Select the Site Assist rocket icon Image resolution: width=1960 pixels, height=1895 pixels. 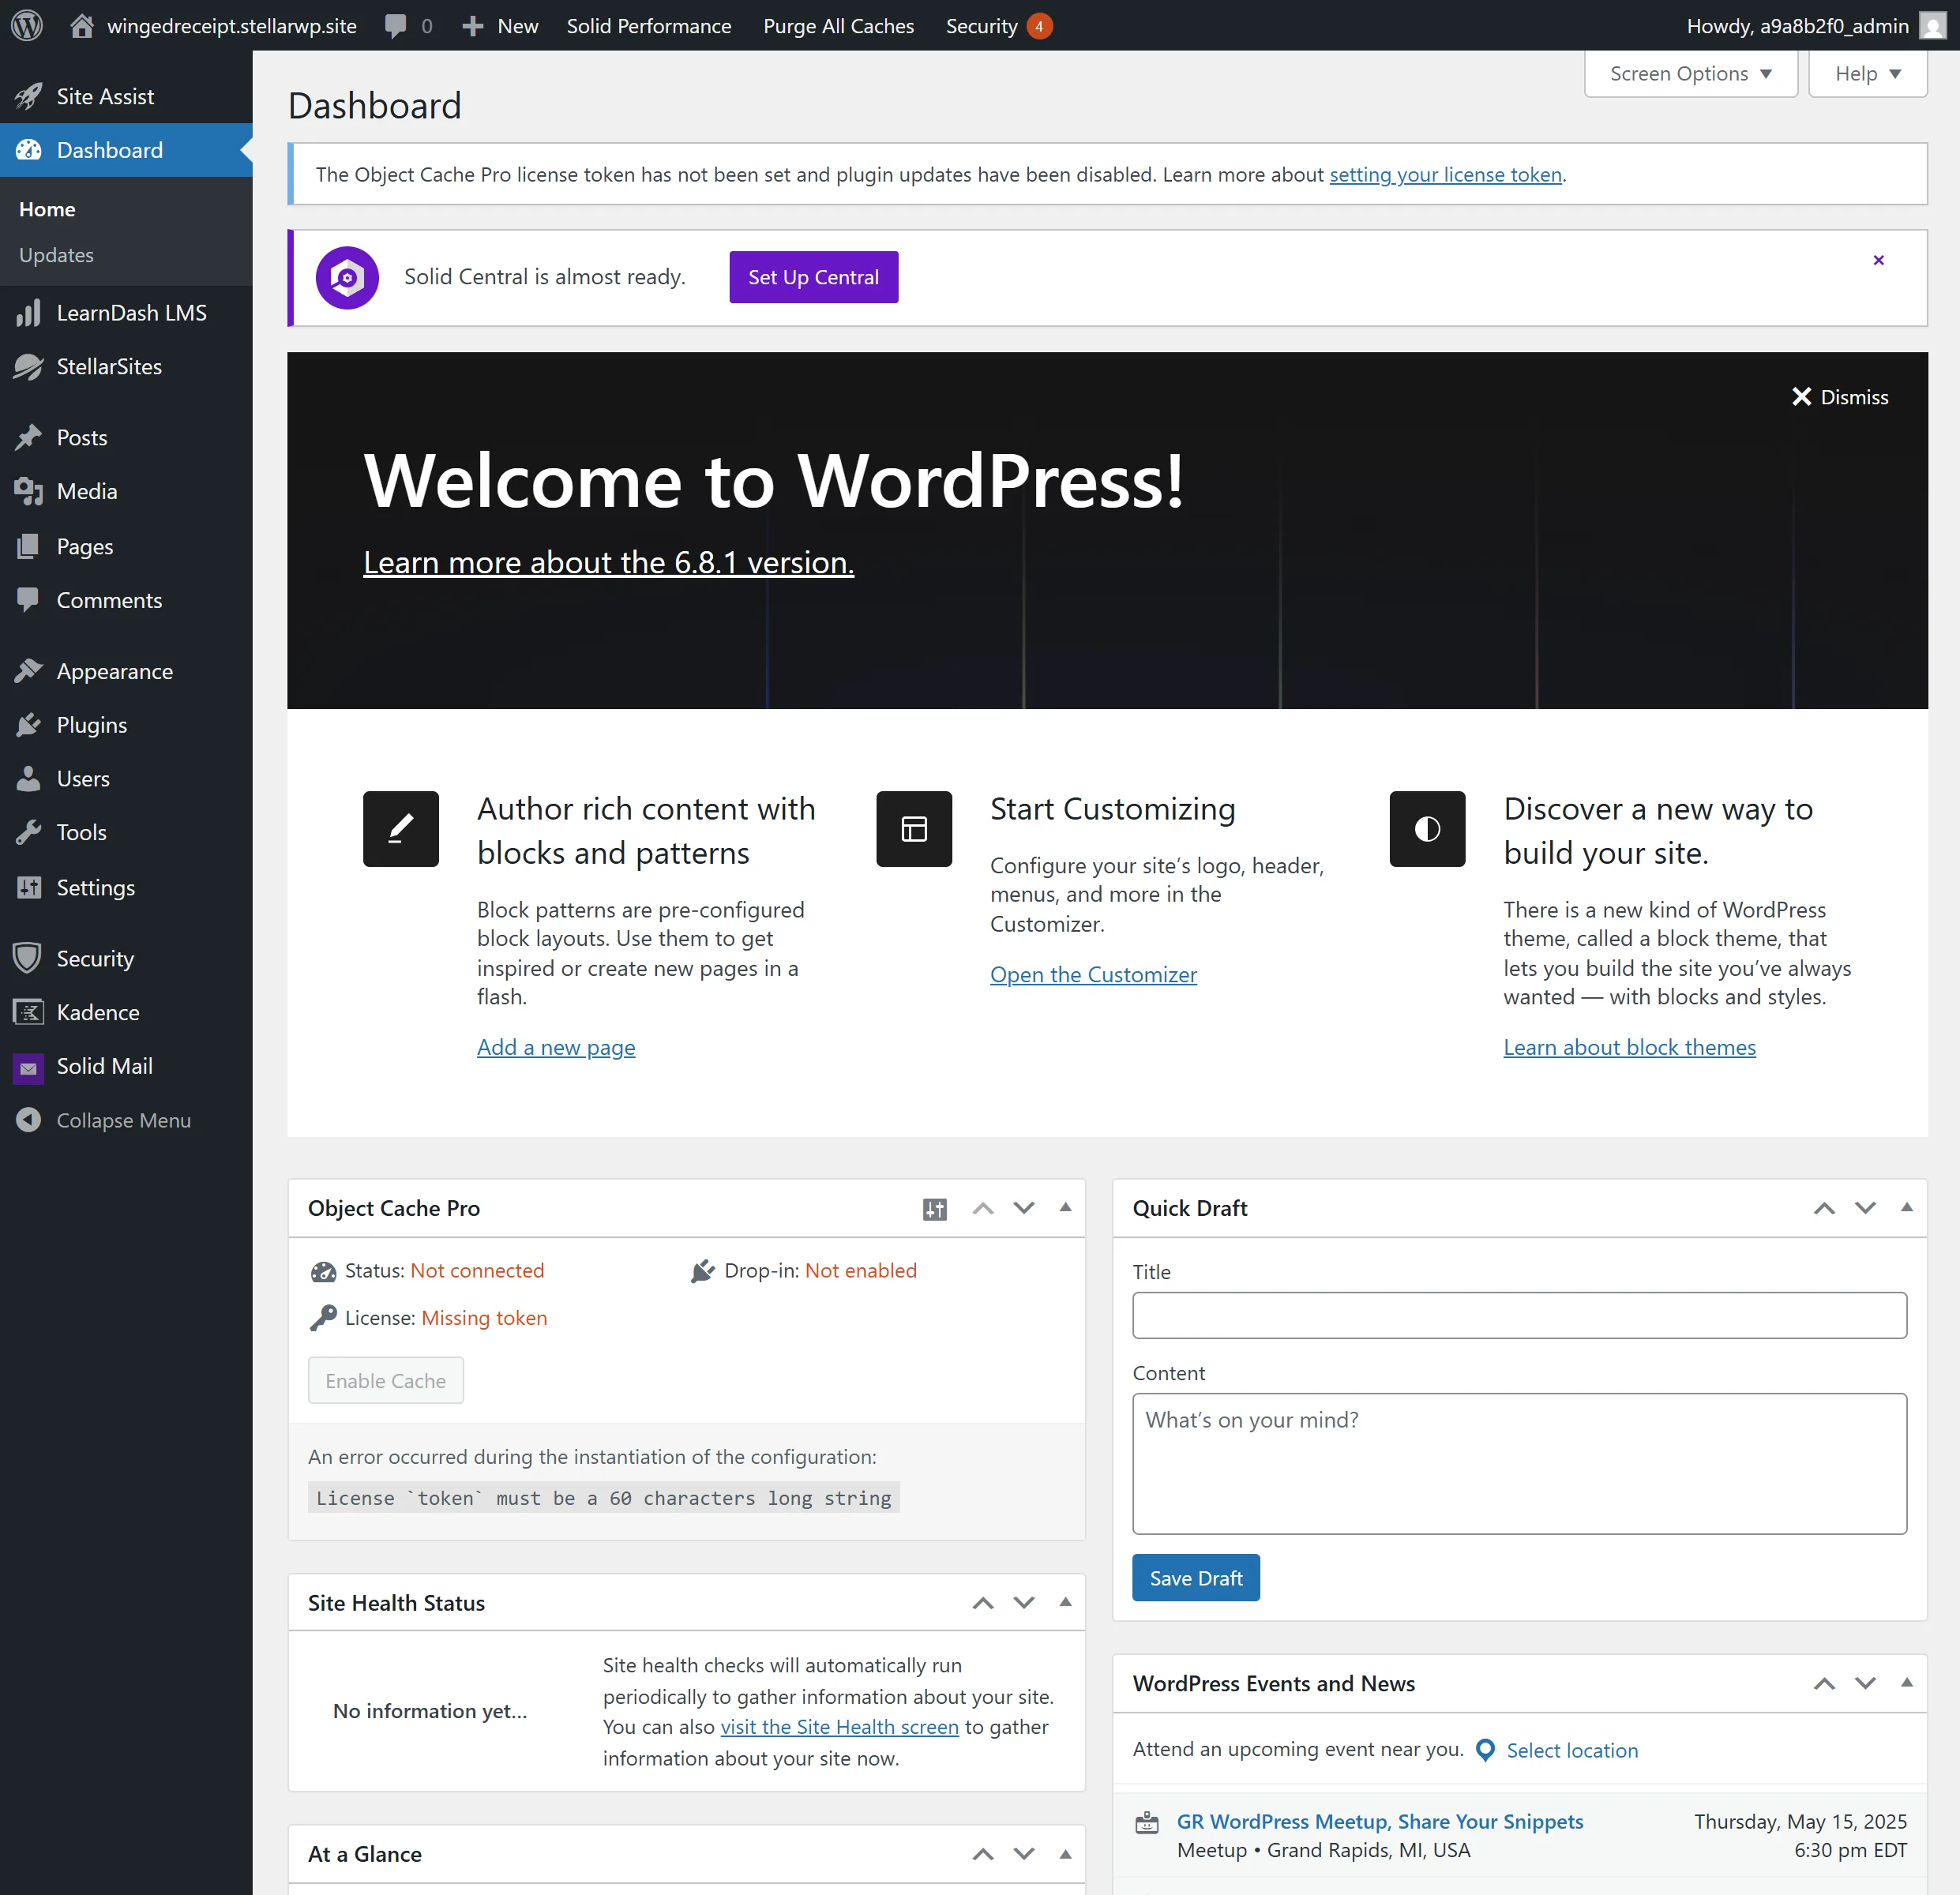(28, 96)
